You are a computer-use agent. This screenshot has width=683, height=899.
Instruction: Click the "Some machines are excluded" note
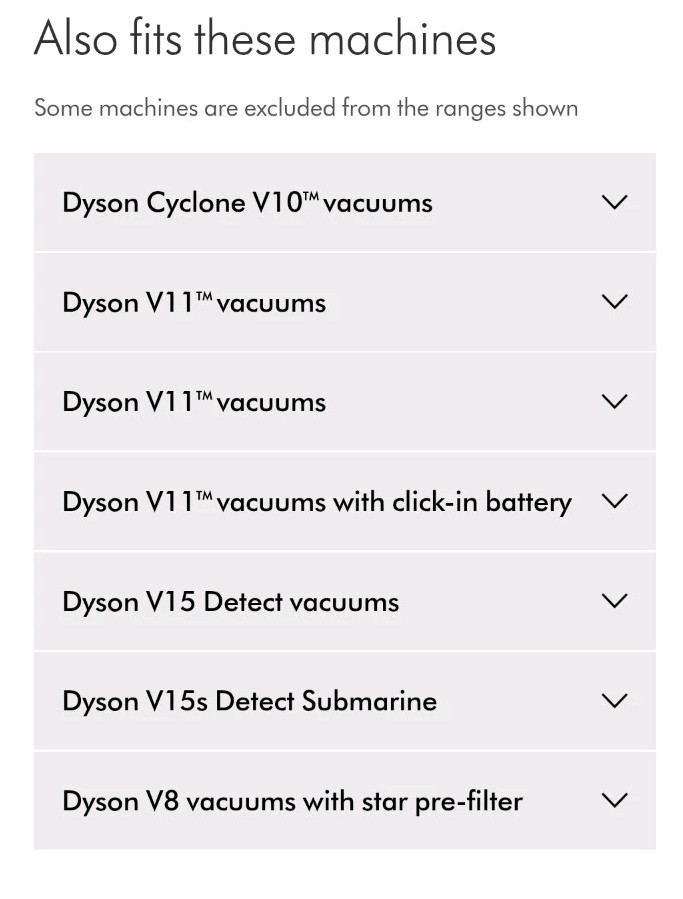coord(306,108)
